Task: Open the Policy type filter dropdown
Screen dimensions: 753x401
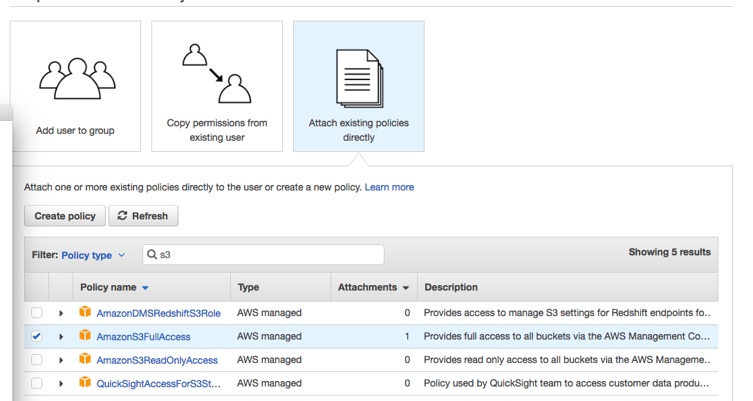Action: pos(93,255)
